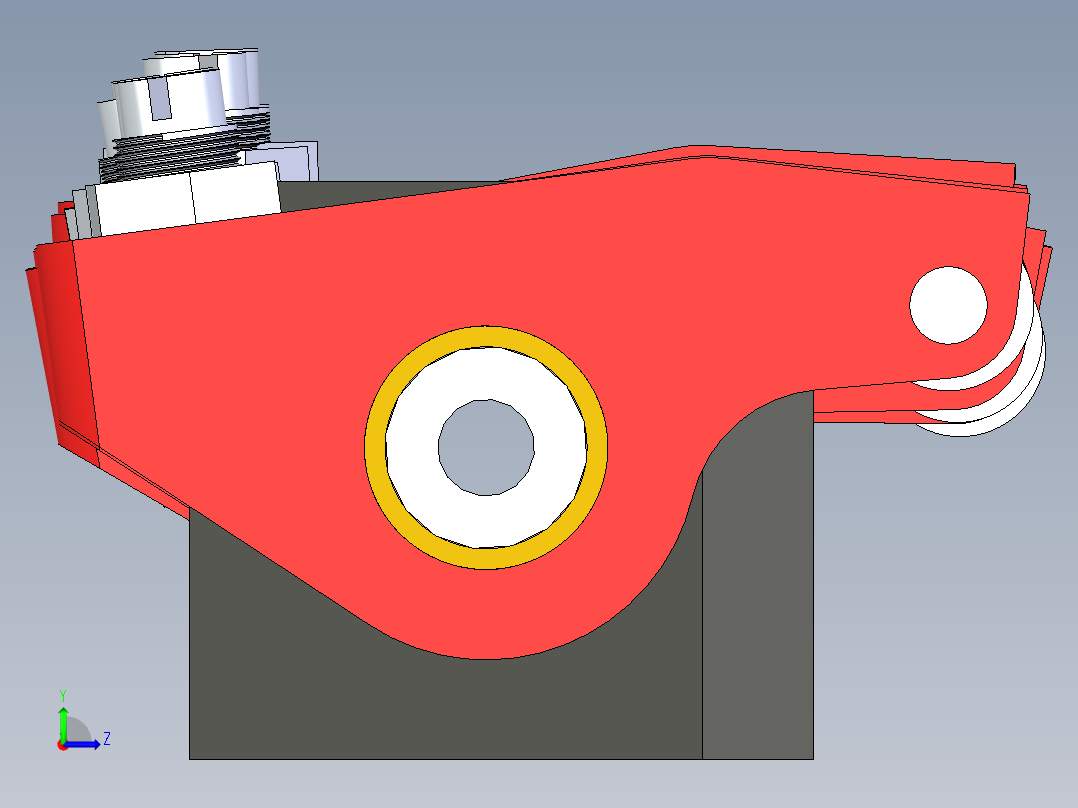
Task: Pick the small white pin circle on rocker arm
Action: [x=948, y=305]
